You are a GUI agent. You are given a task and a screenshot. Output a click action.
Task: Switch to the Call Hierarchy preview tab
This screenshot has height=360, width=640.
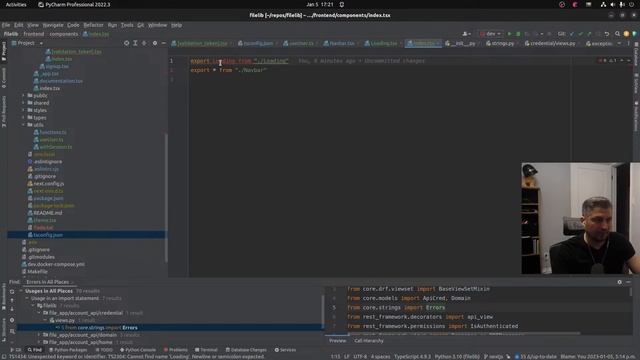[x=369, y=341]
